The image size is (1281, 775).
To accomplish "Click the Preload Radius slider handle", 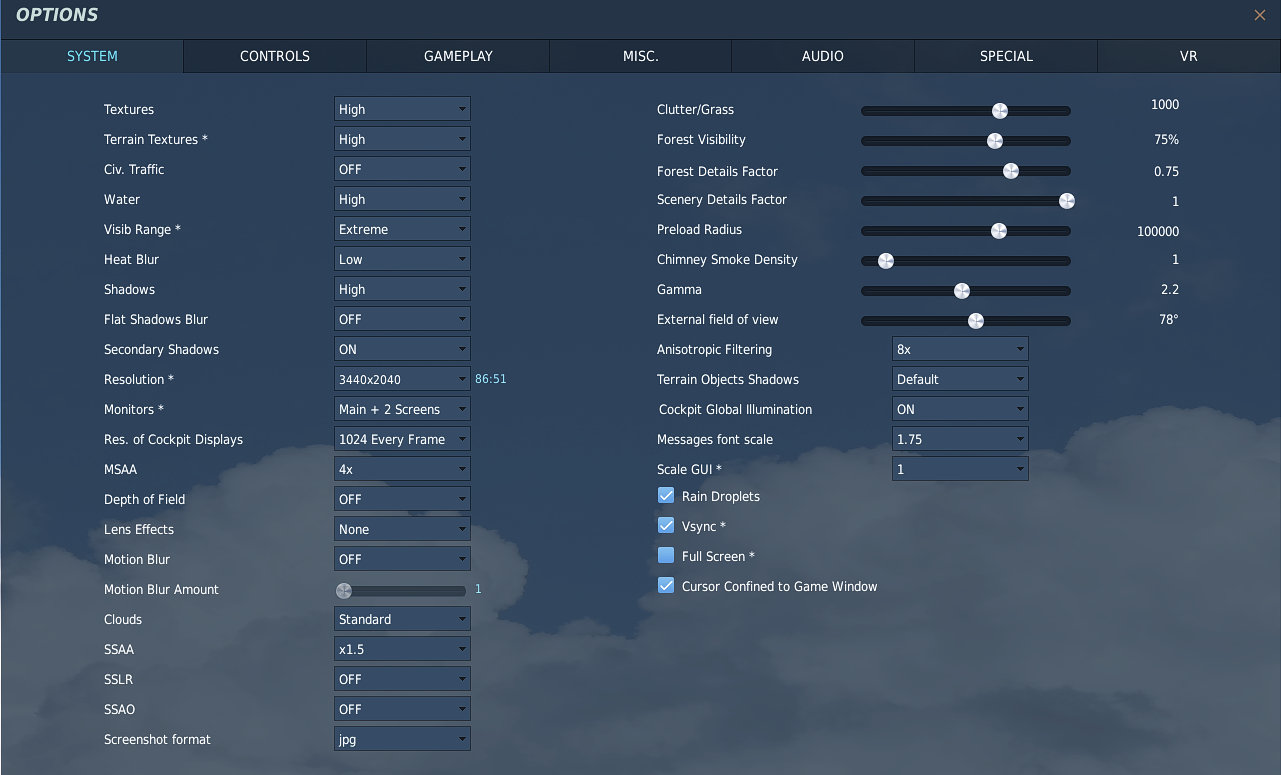I will coord(998,231).
